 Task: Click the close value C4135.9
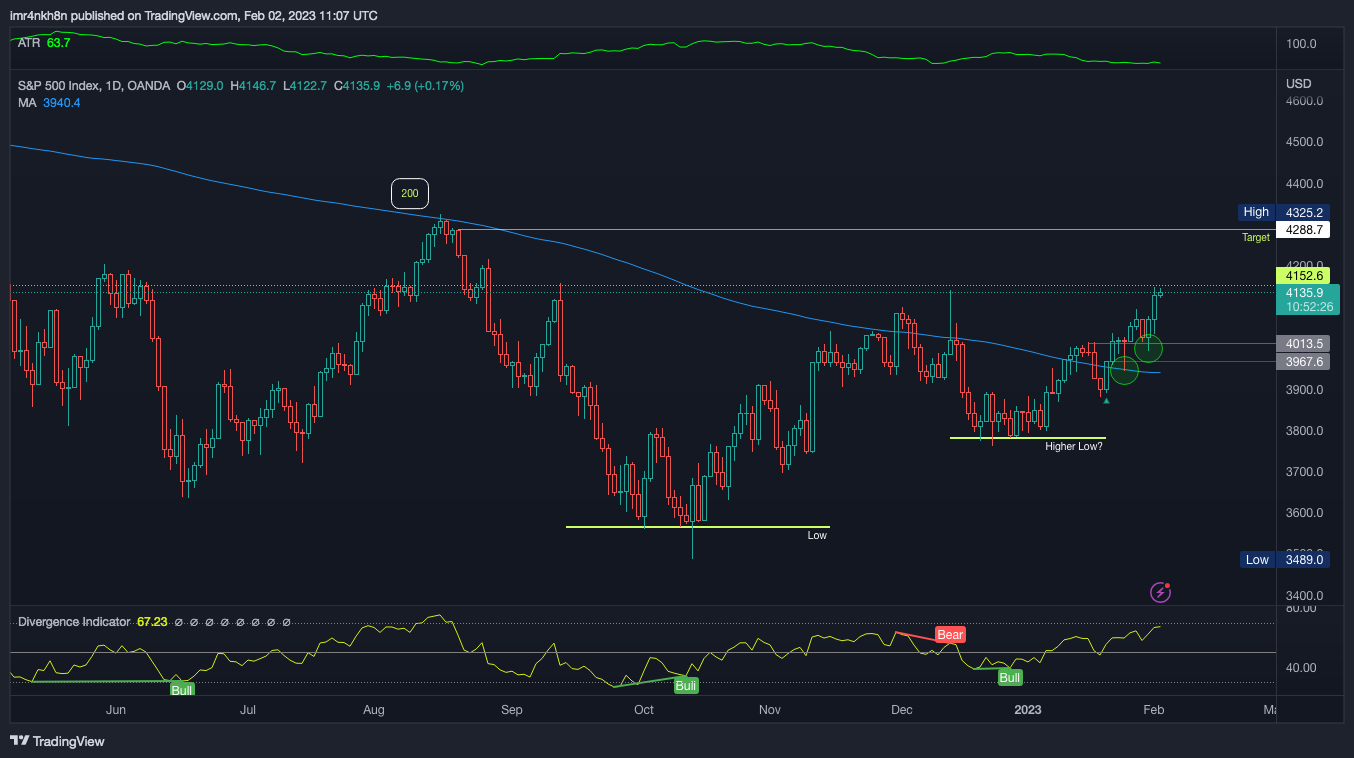click(356, 86)
